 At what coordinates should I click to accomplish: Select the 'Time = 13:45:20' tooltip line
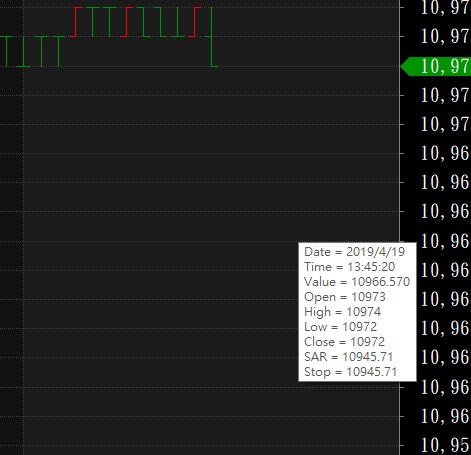(x=349, y=267)
